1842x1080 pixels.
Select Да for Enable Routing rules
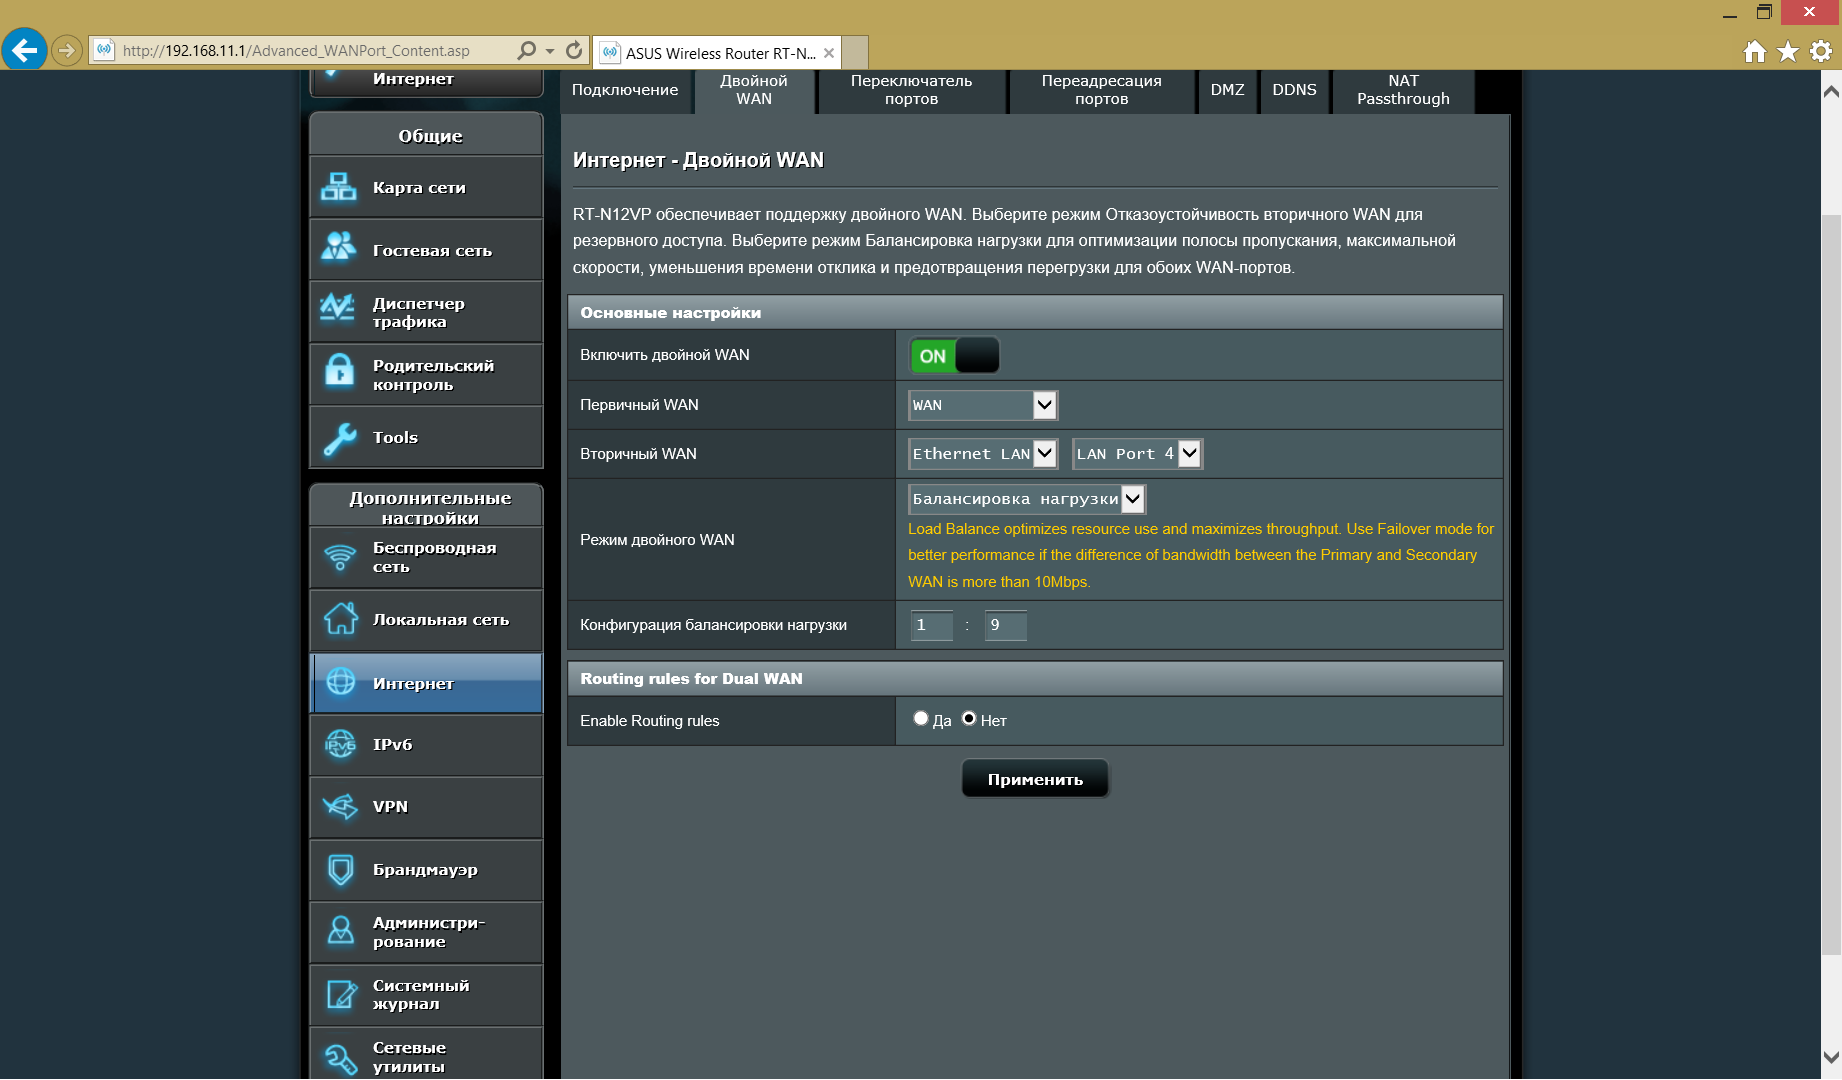coord(921,718)
